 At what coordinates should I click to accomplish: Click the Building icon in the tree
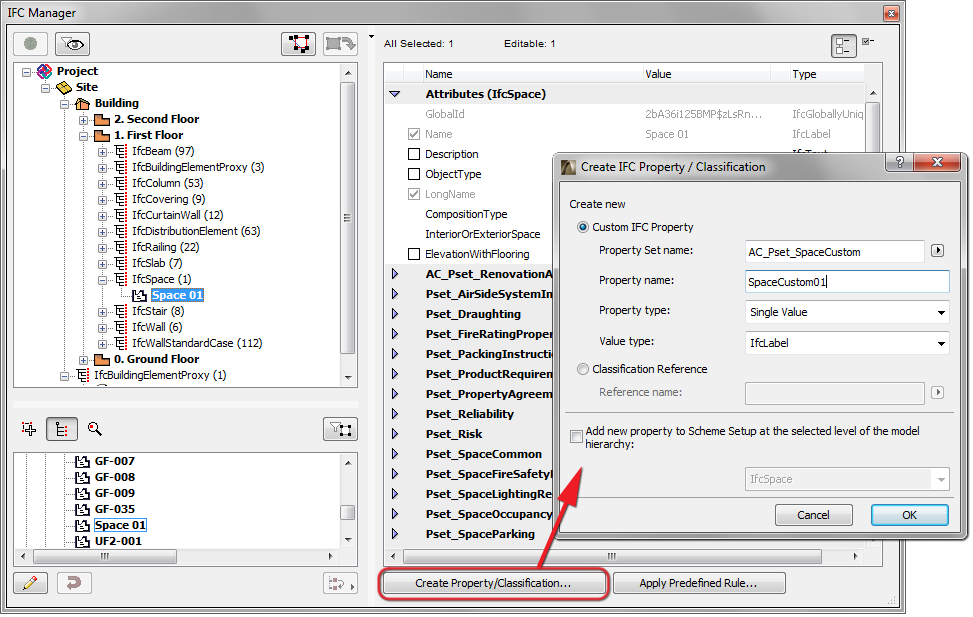(83, 104)
